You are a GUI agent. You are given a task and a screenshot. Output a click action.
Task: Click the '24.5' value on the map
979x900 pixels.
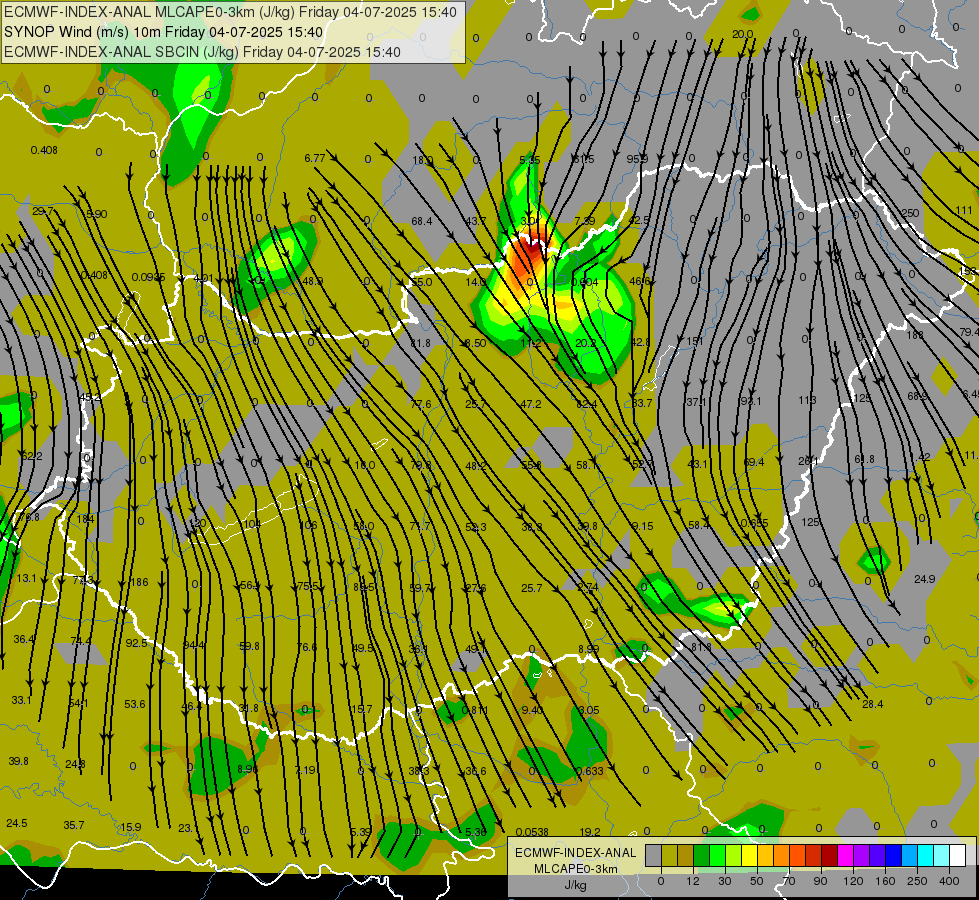pos(17,823)
